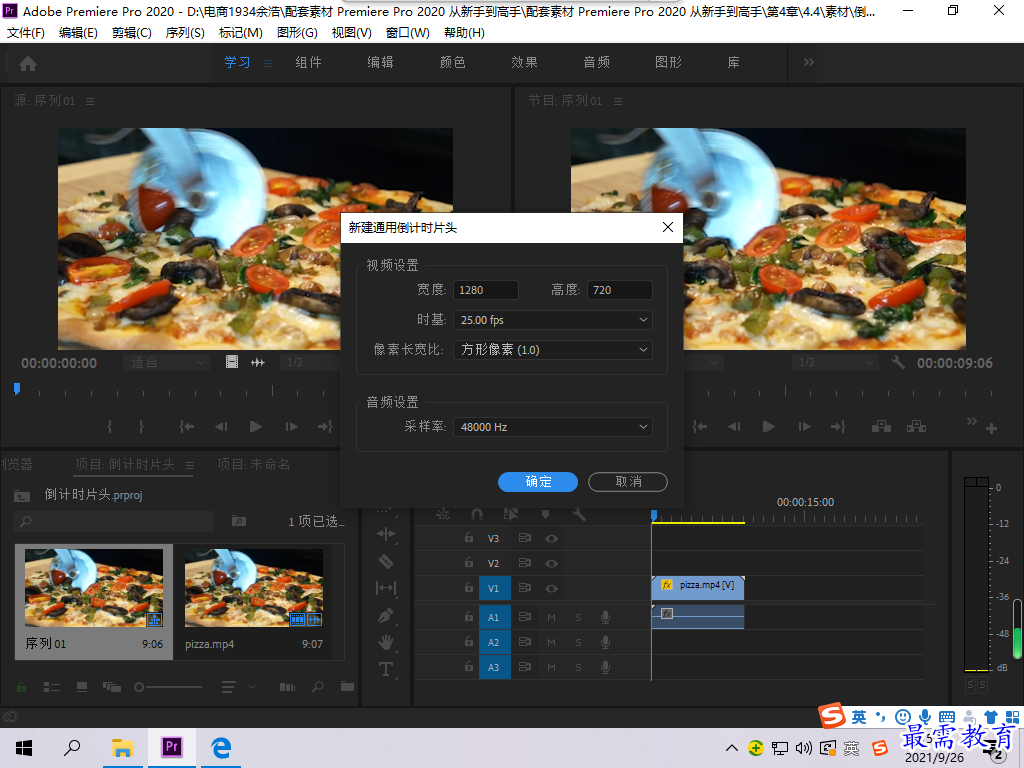Click the Source monitor playhead marker
This screenshot has width=1024, height=768.
tap(17, 389)
